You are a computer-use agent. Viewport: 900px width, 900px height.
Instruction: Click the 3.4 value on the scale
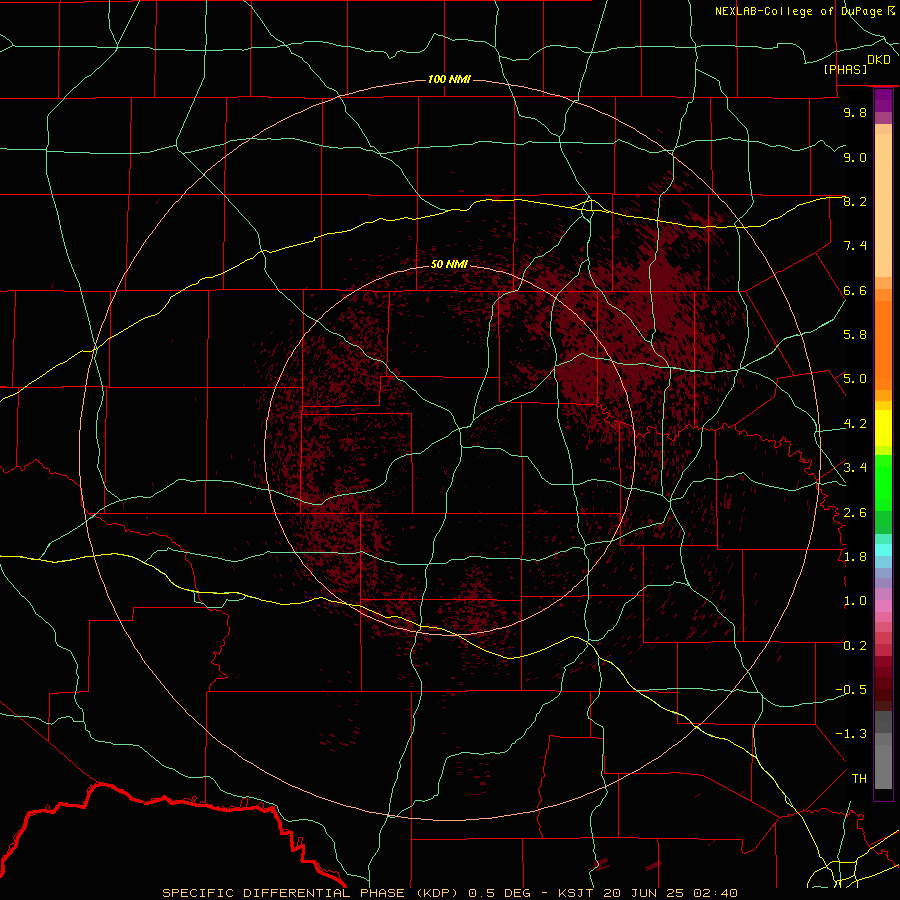click(855, 468)
